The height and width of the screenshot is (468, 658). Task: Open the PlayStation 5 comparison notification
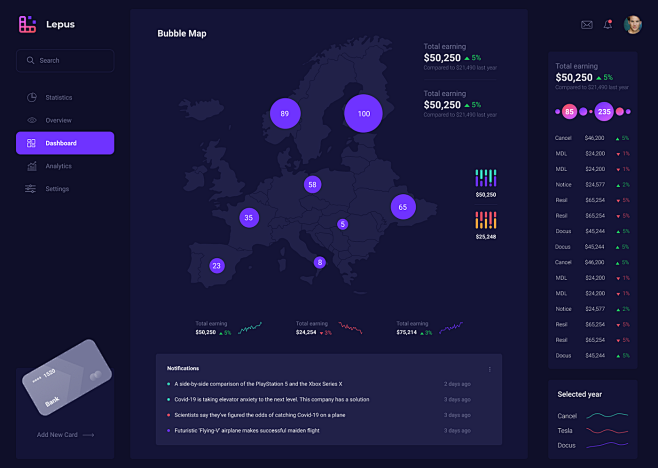258,384
